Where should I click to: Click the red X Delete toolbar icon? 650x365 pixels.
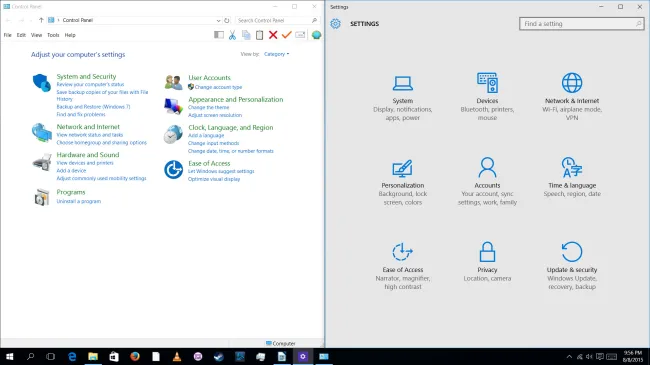(273, 35)
